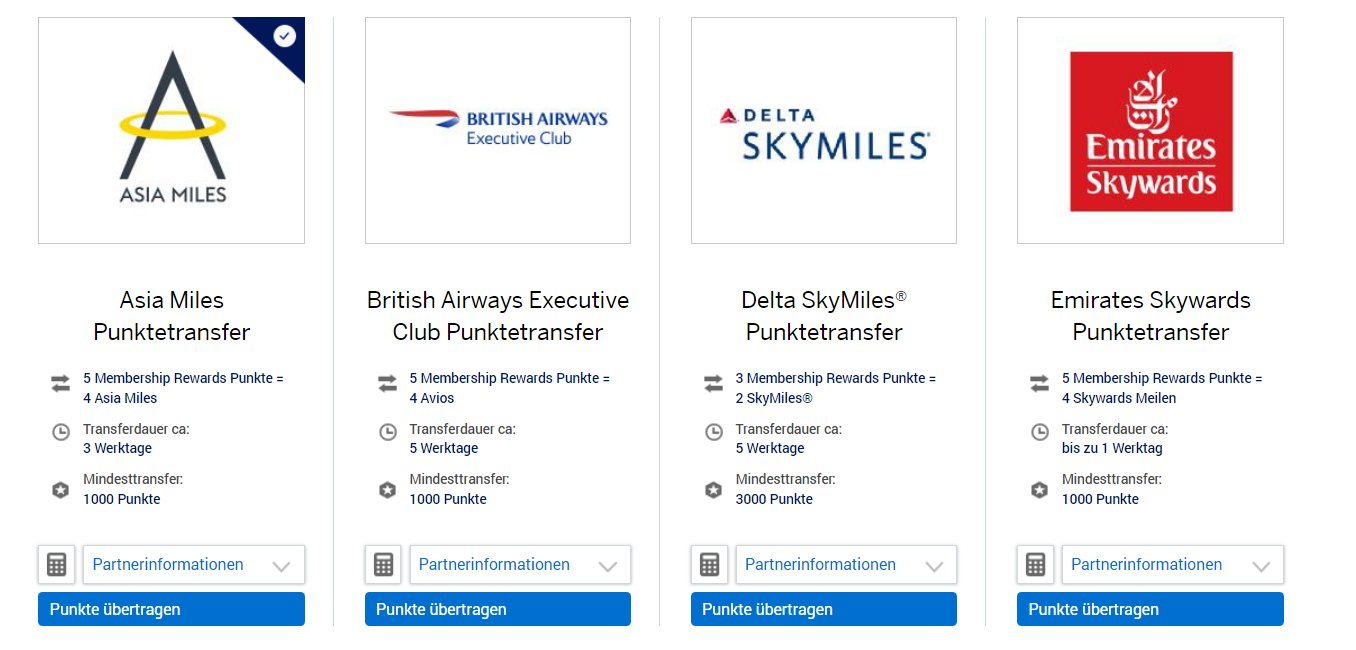
Task: Expand Partnerinformationen under Emirates Skywards
Action: click(x=1171, y=564)
